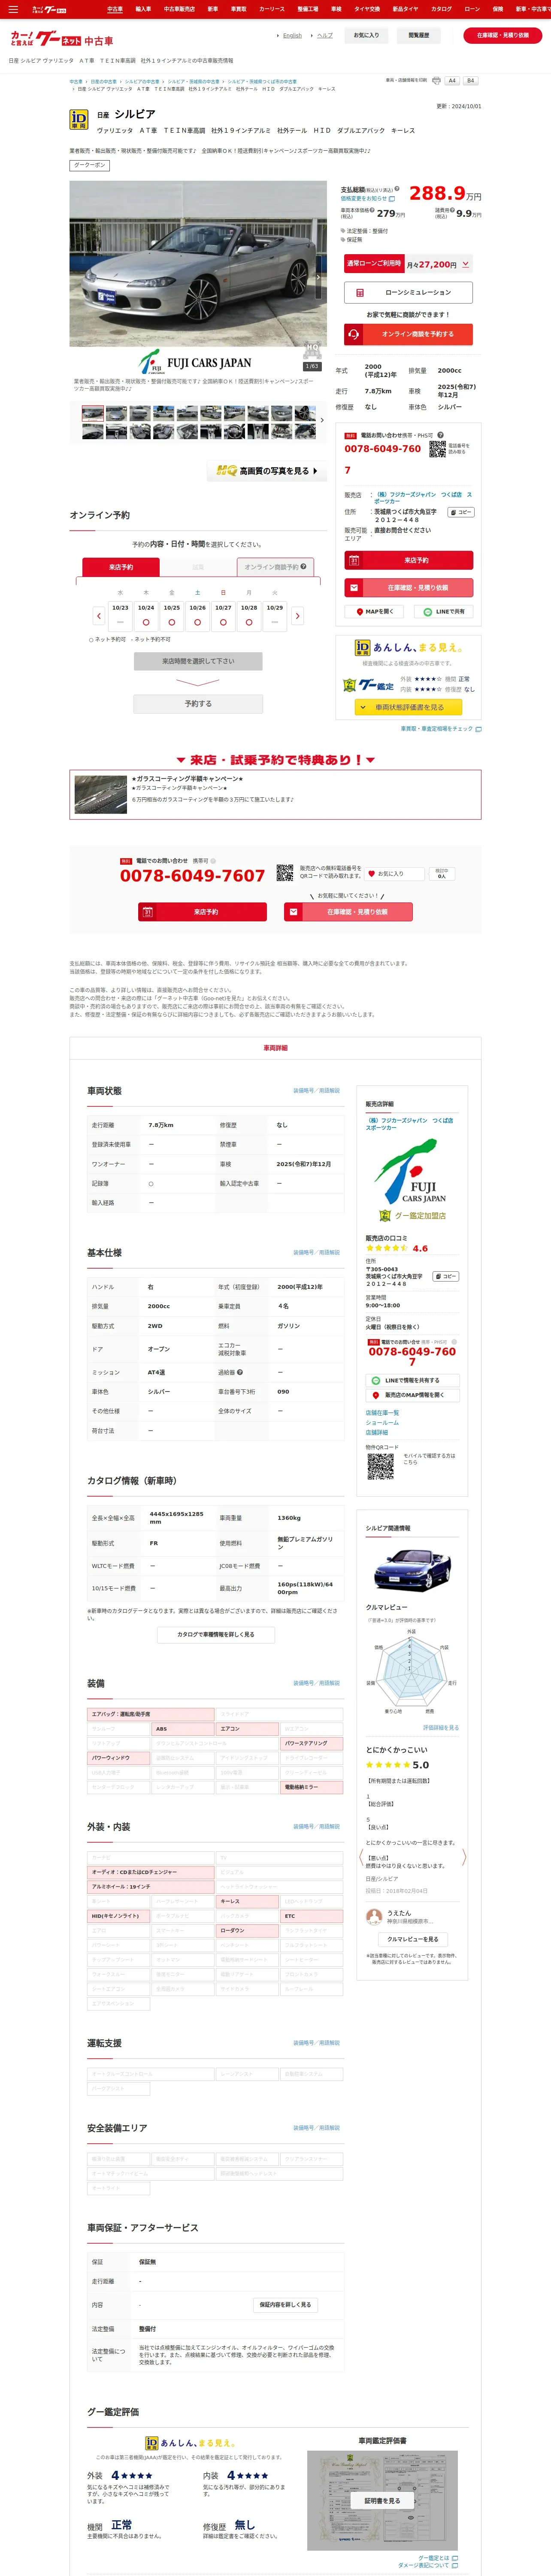Open カーリース in the top navigation bar
This screenshot has width=551, height=2576.
pyautogui.click(x=272, y=9)
